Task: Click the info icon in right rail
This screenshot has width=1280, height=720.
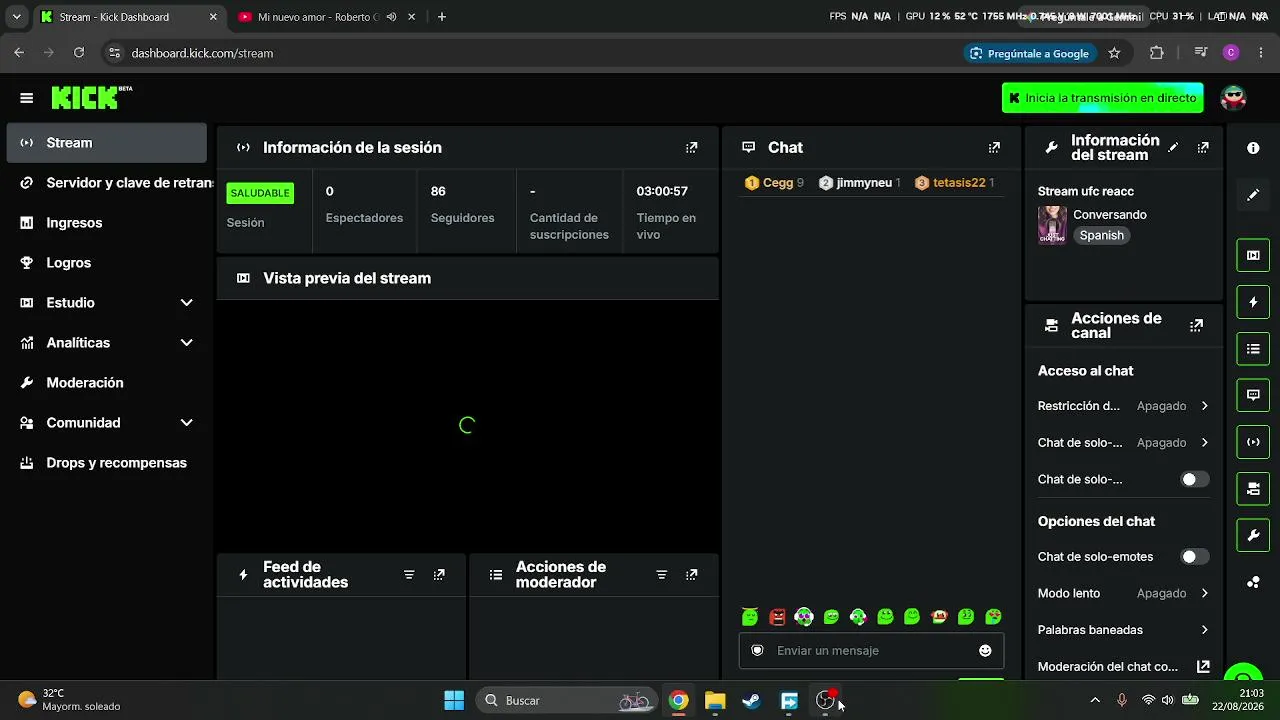Action: click(1253, 148)
